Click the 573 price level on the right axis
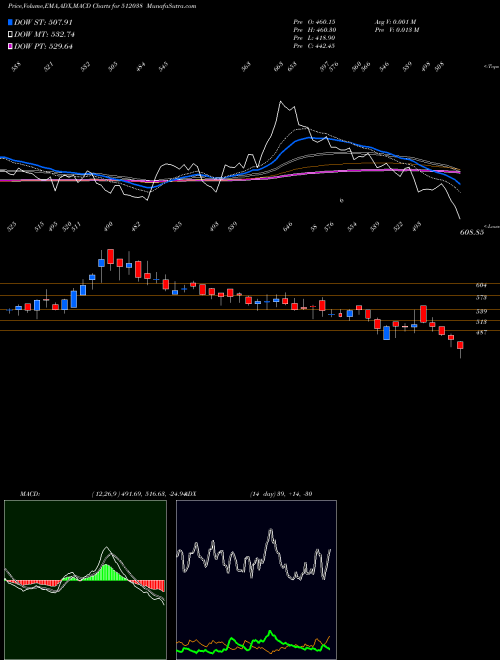This screenshot has height=660, width=500. click(x=481, y=298)
